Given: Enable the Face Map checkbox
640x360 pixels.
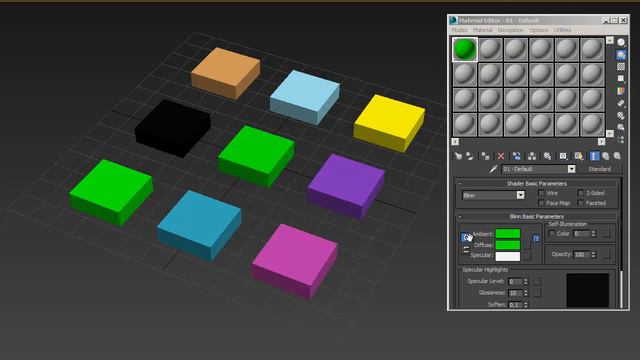Looking at the screenshot, I should (x=541, y=203).
